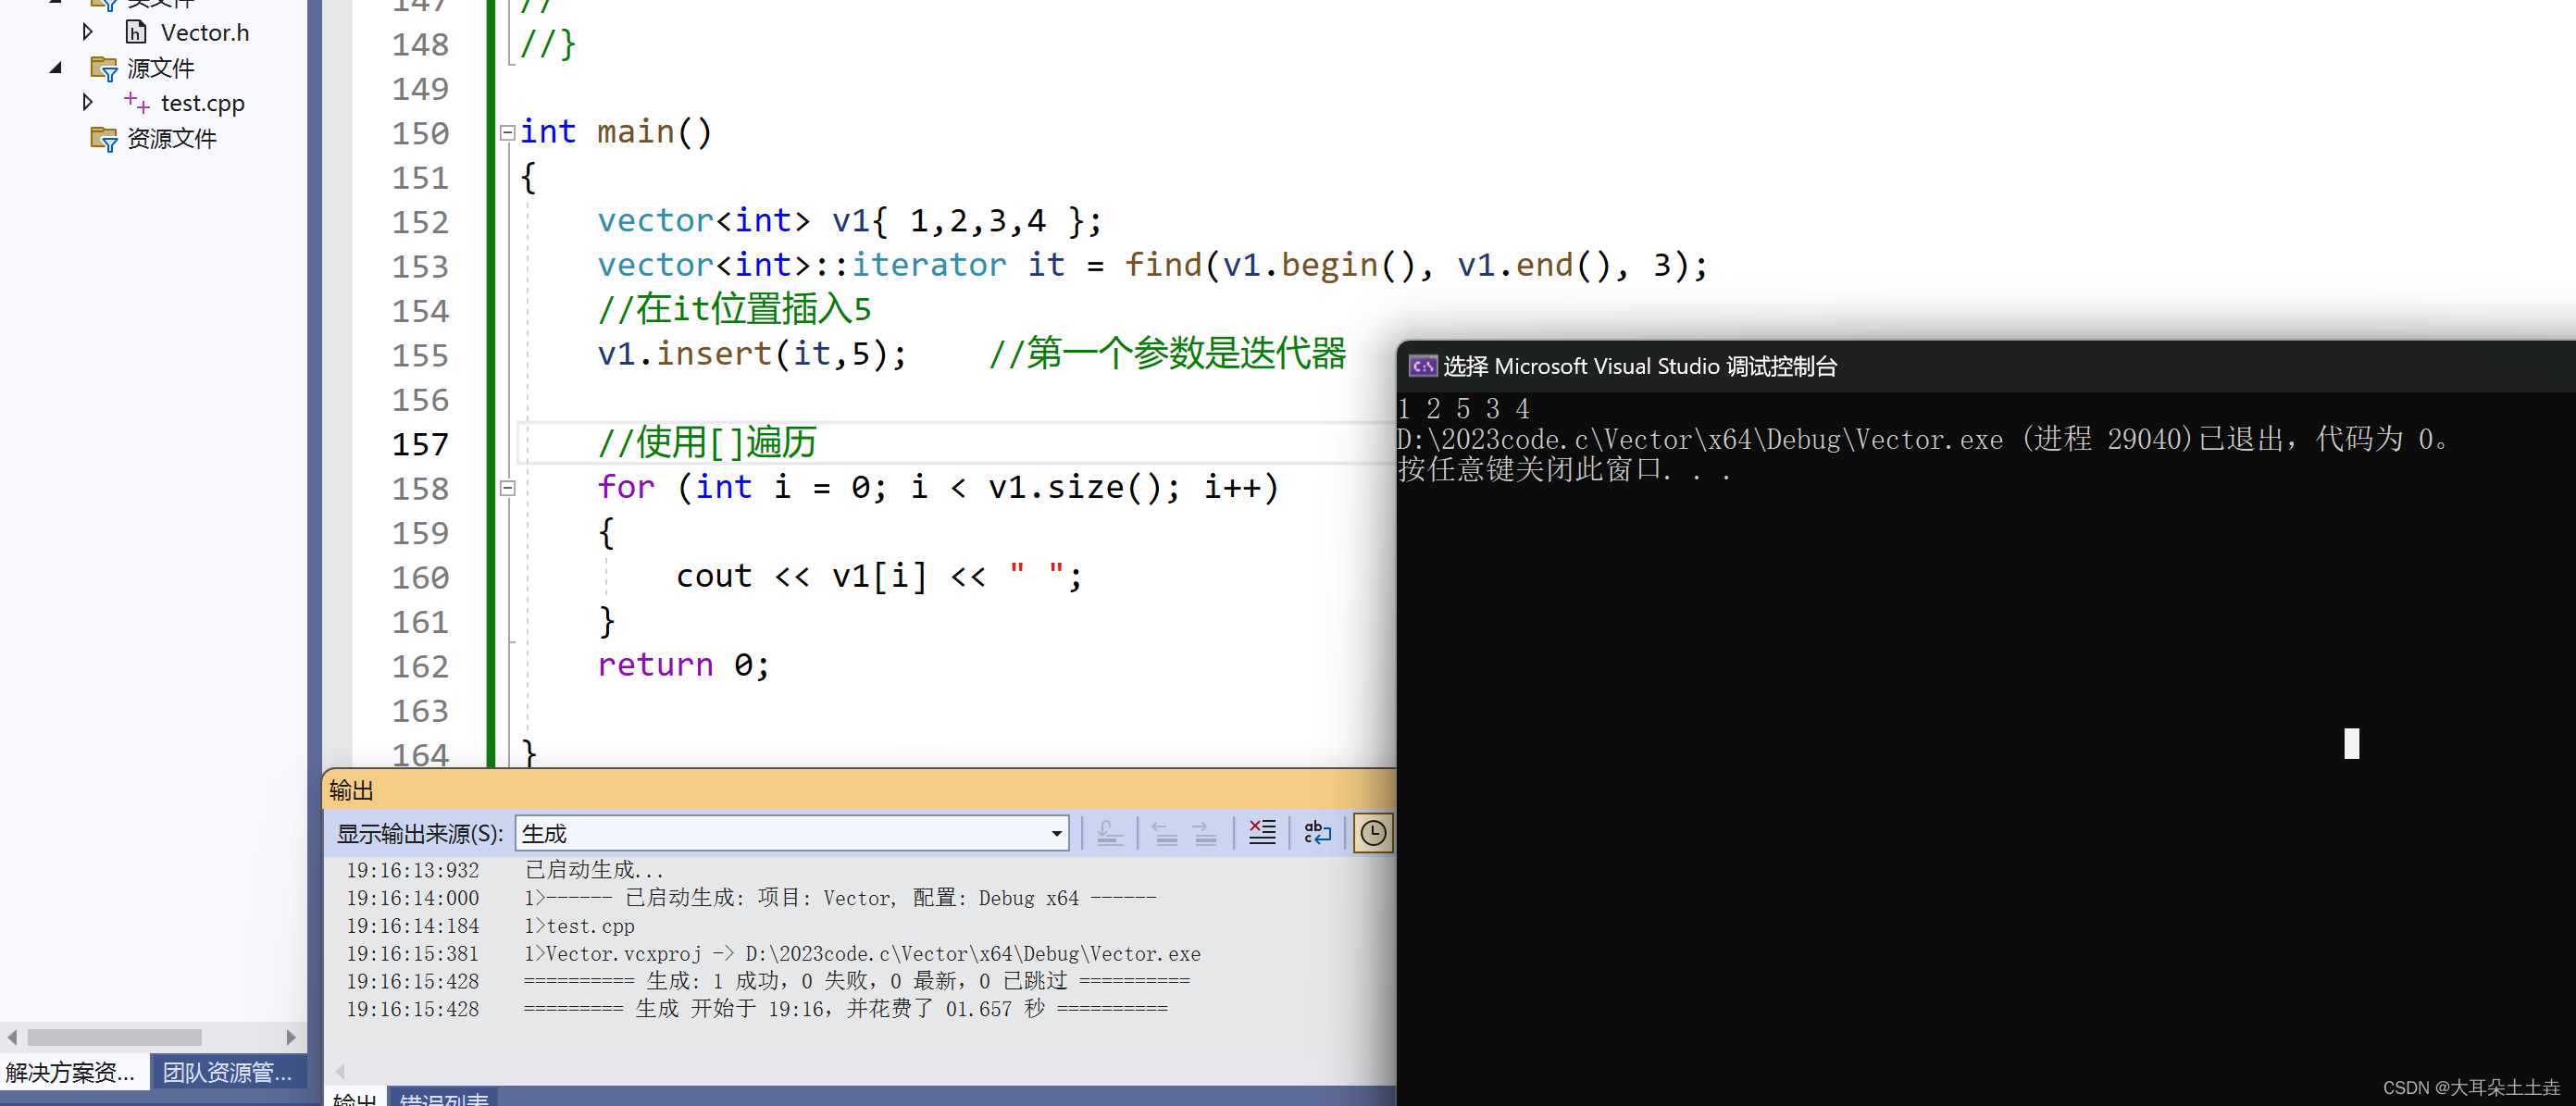The height and width of the screenshot is (1106, 2576).
Task: Expand the Vector.h tree node
Action: [x=88, y=32]
